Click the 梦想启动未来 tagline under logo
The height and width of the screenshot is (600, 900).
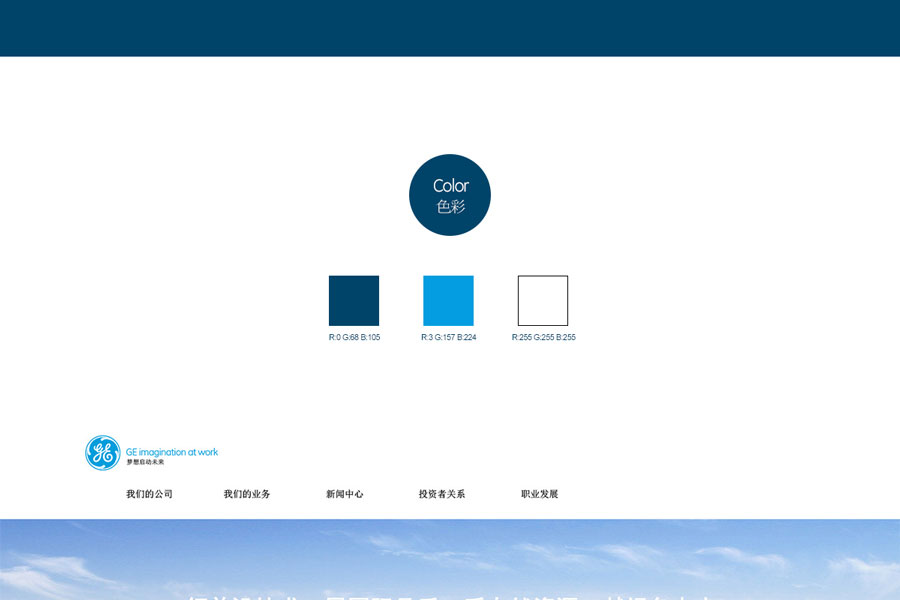pos(145,462)
